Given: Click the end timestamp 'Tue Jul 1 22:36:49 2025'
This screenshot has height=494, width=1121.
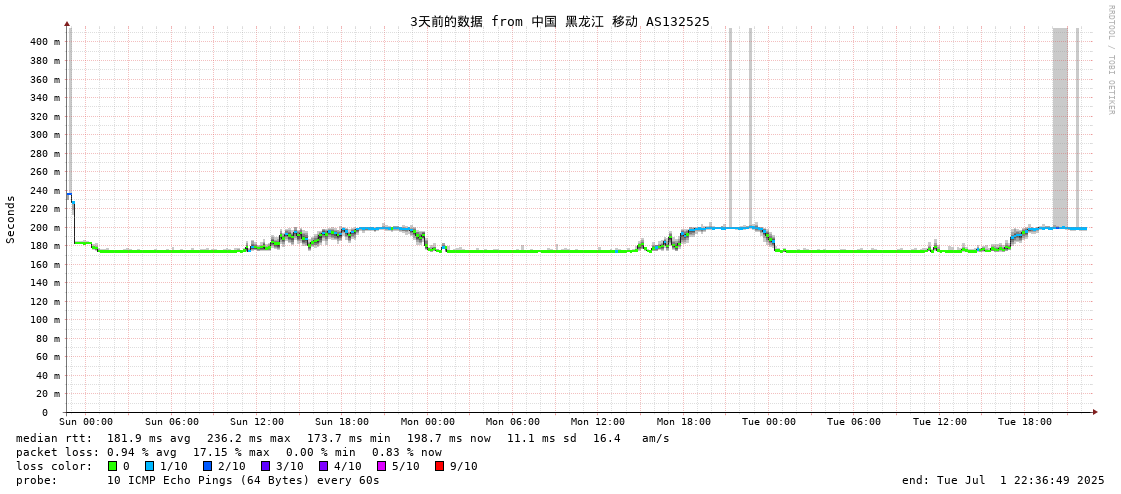Looking at the screenshot, I should click(x=1018, y=480).
